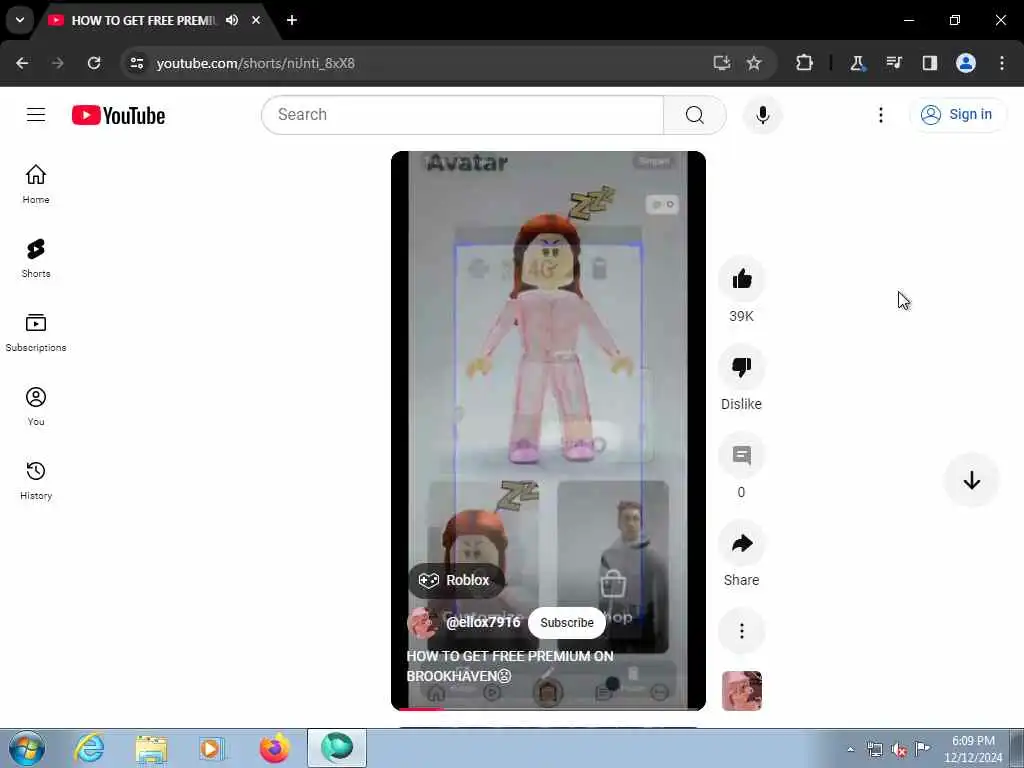Subscribe to the @ellox7916 channel

[x=566, y=622]
